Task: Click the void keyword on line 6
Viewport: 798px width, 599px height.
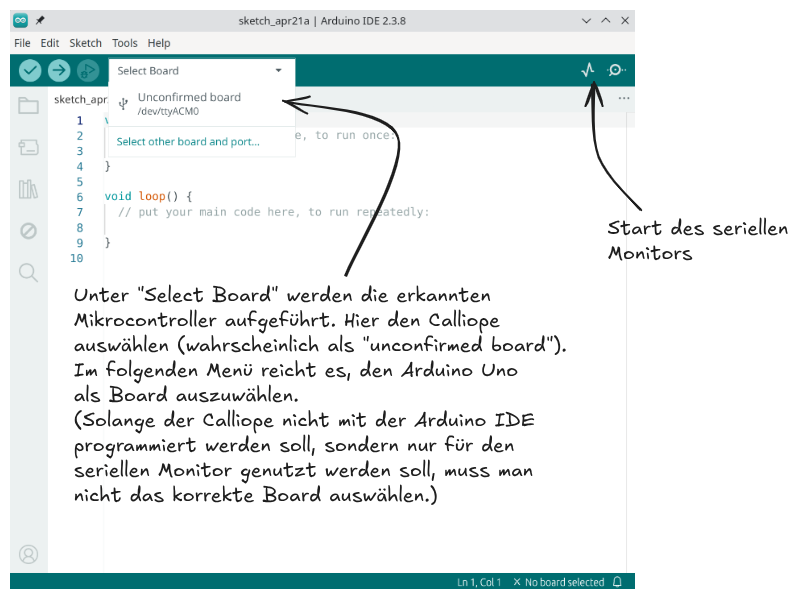Action: [118, 196]
